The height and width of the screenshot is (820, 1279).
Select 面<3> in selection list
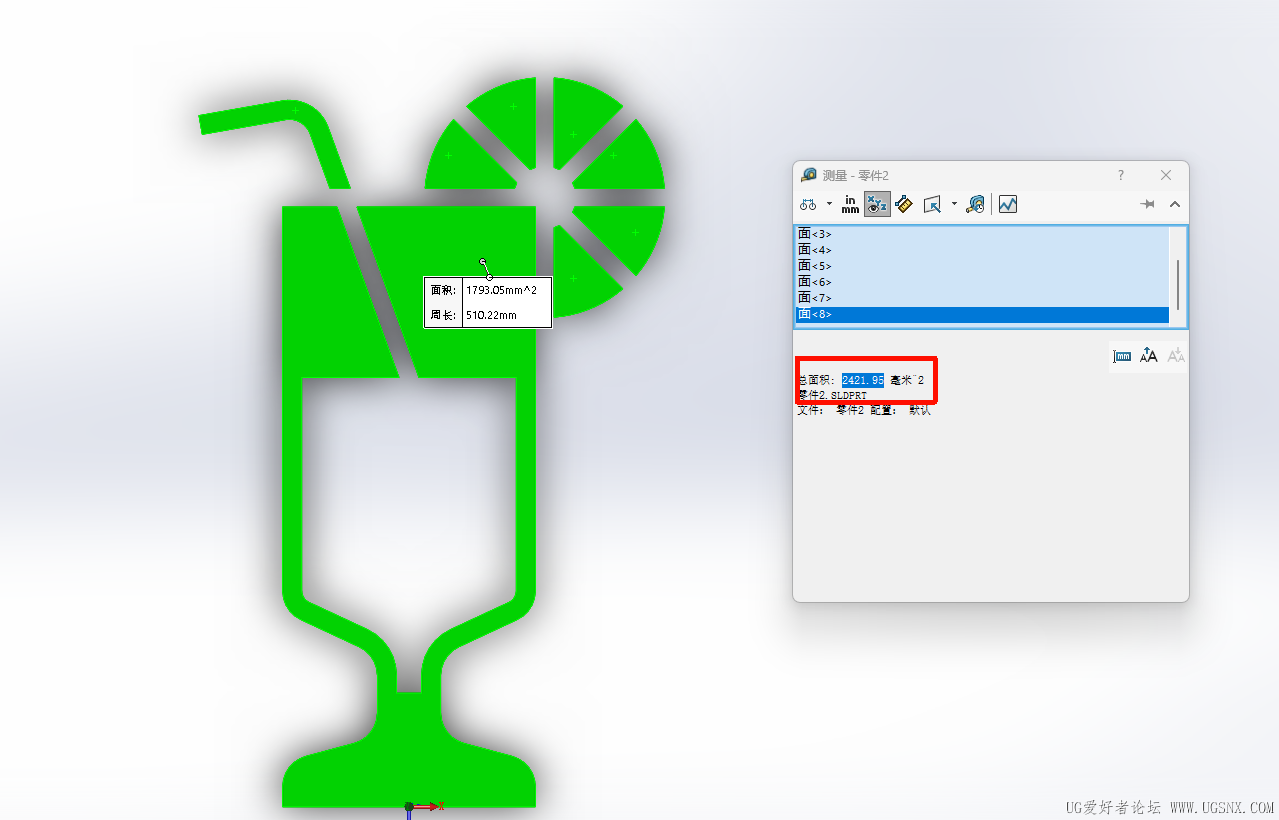click(982, 234)
